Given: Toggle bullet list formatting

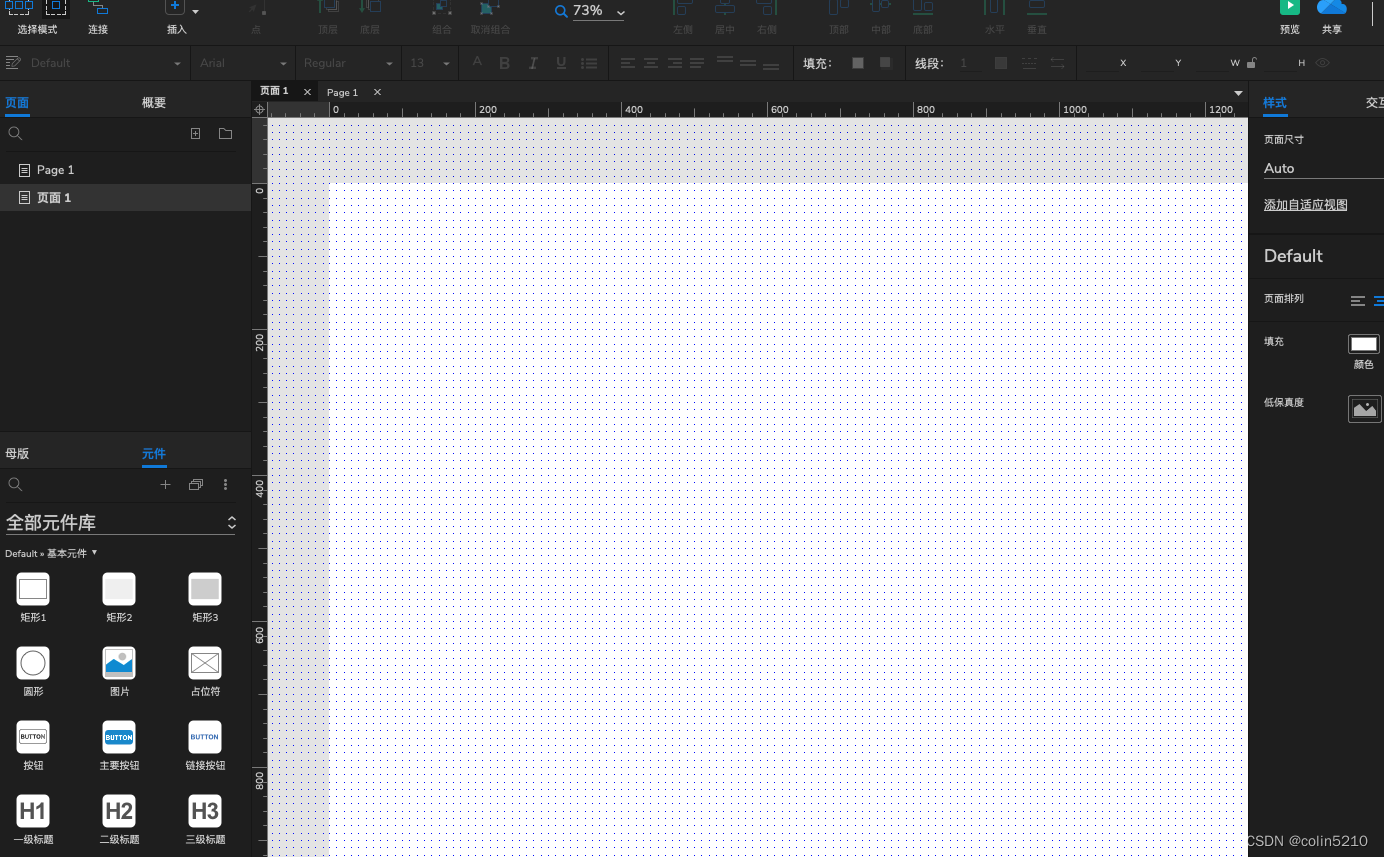Looking at the screenshot, I should coord(590,63).
